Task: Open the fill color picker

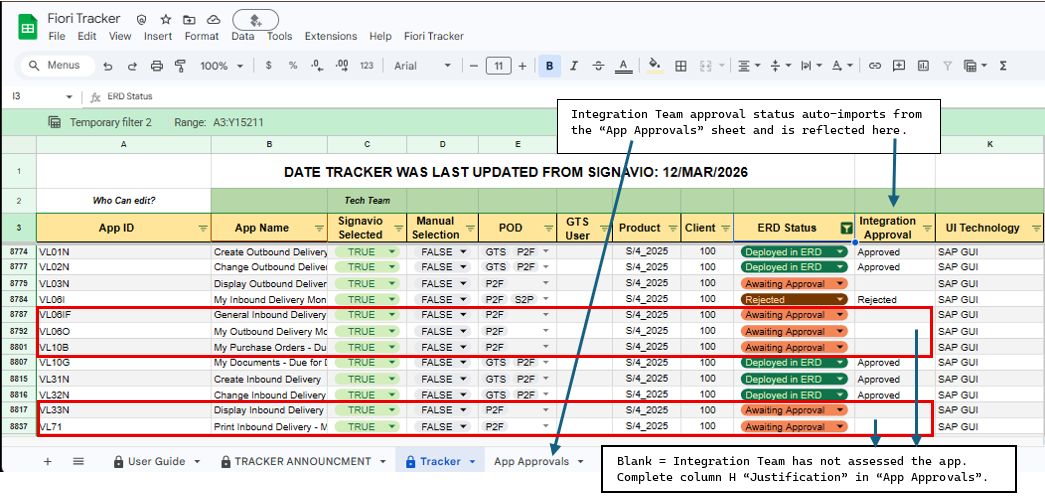Action: click(655, 66)
